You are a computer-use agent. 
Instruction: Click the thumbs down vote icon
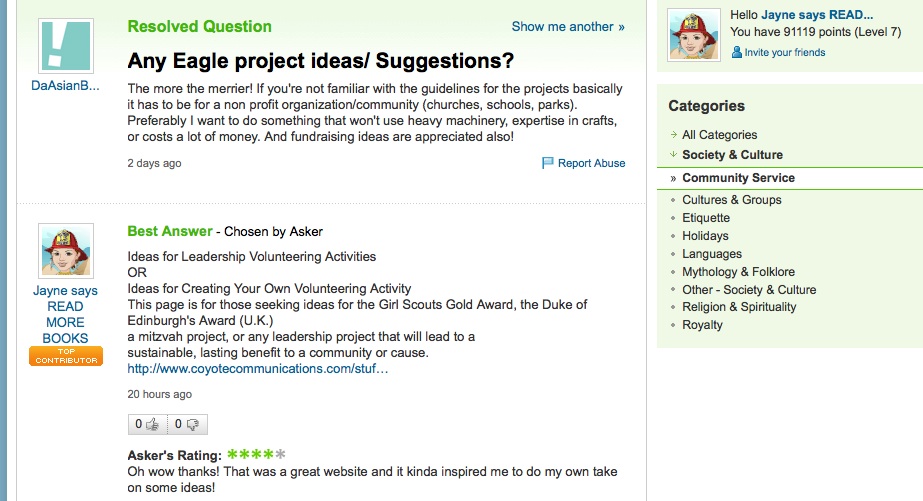click(x=192, y=424)
